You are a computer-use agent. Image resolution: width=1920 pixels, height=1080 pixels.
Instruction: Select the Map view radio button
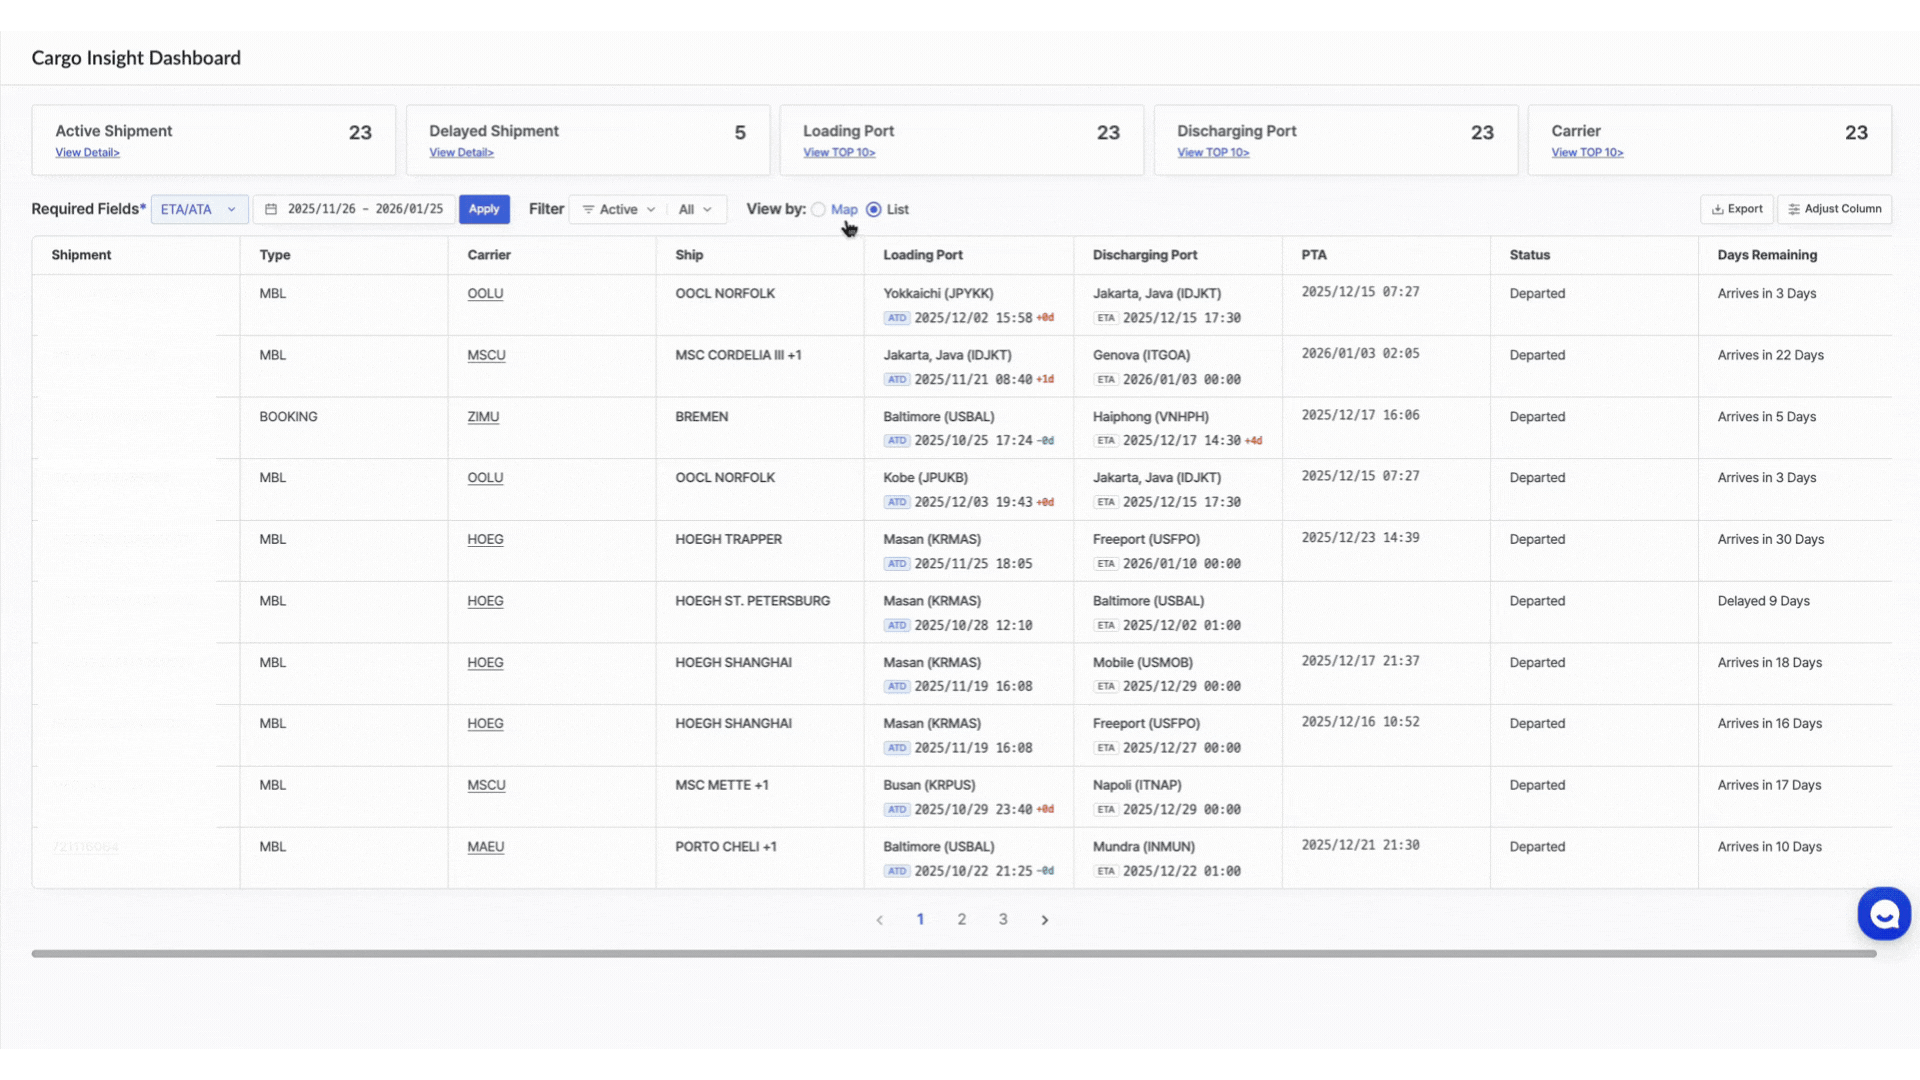click(819, 209)
